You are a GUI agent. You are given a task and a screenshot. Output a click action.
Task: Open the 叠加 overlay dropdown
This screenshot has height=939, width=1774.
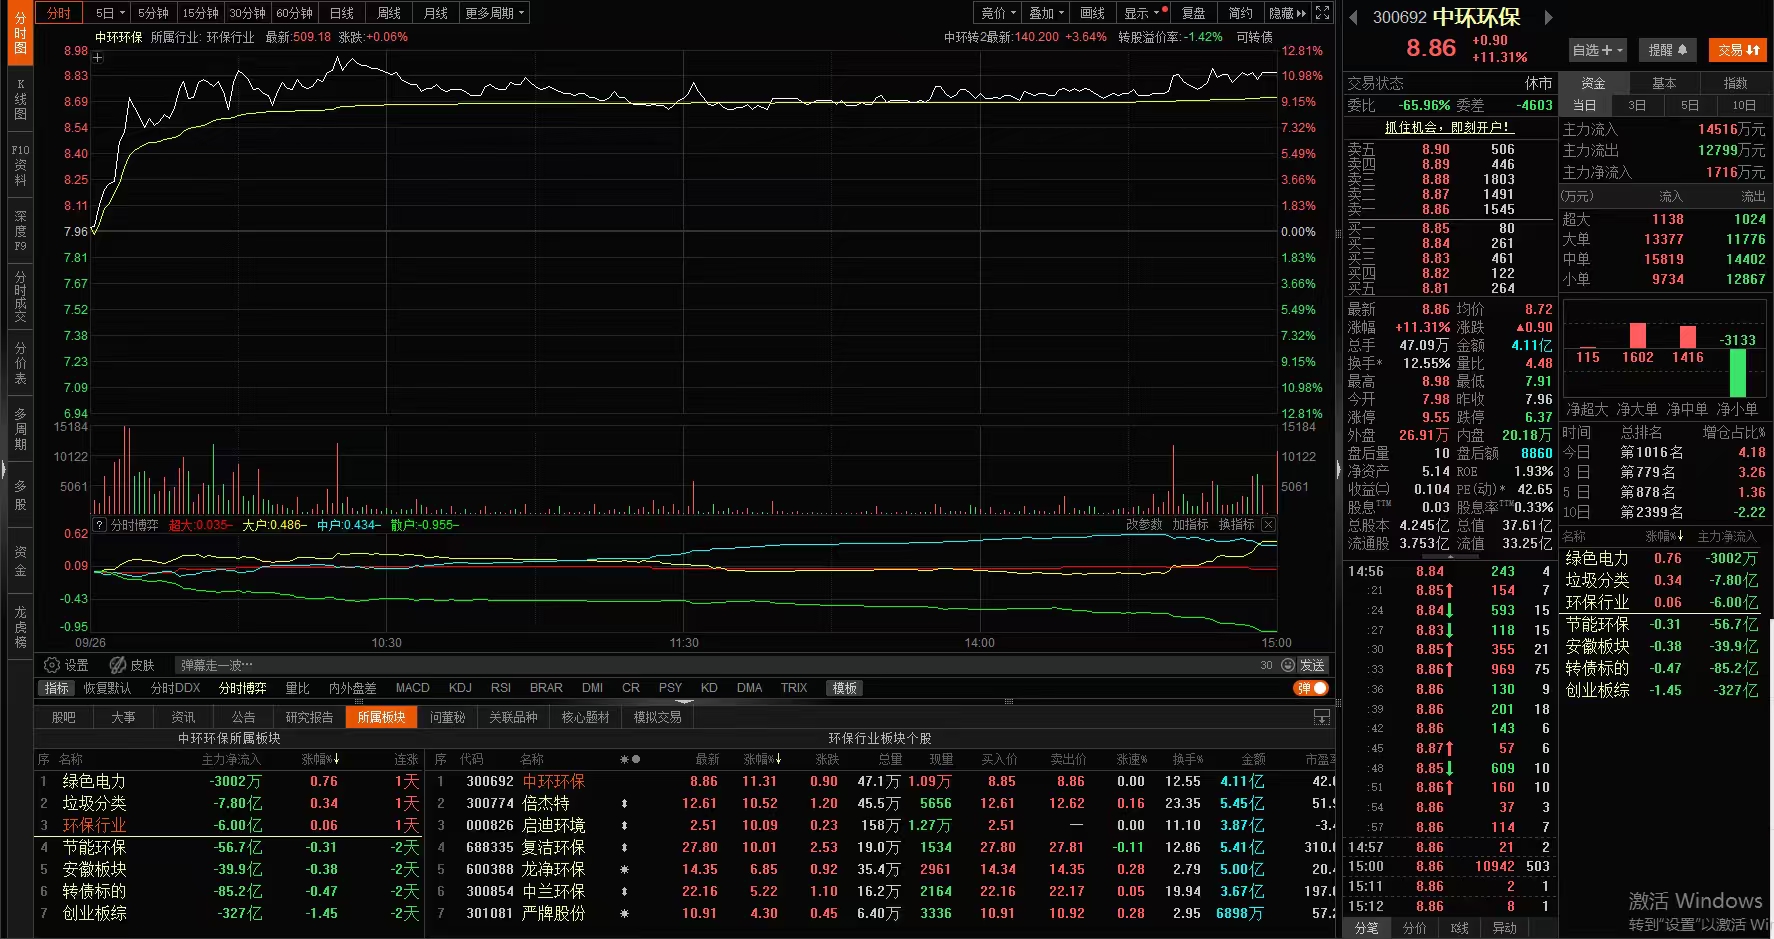[1046, 13]
